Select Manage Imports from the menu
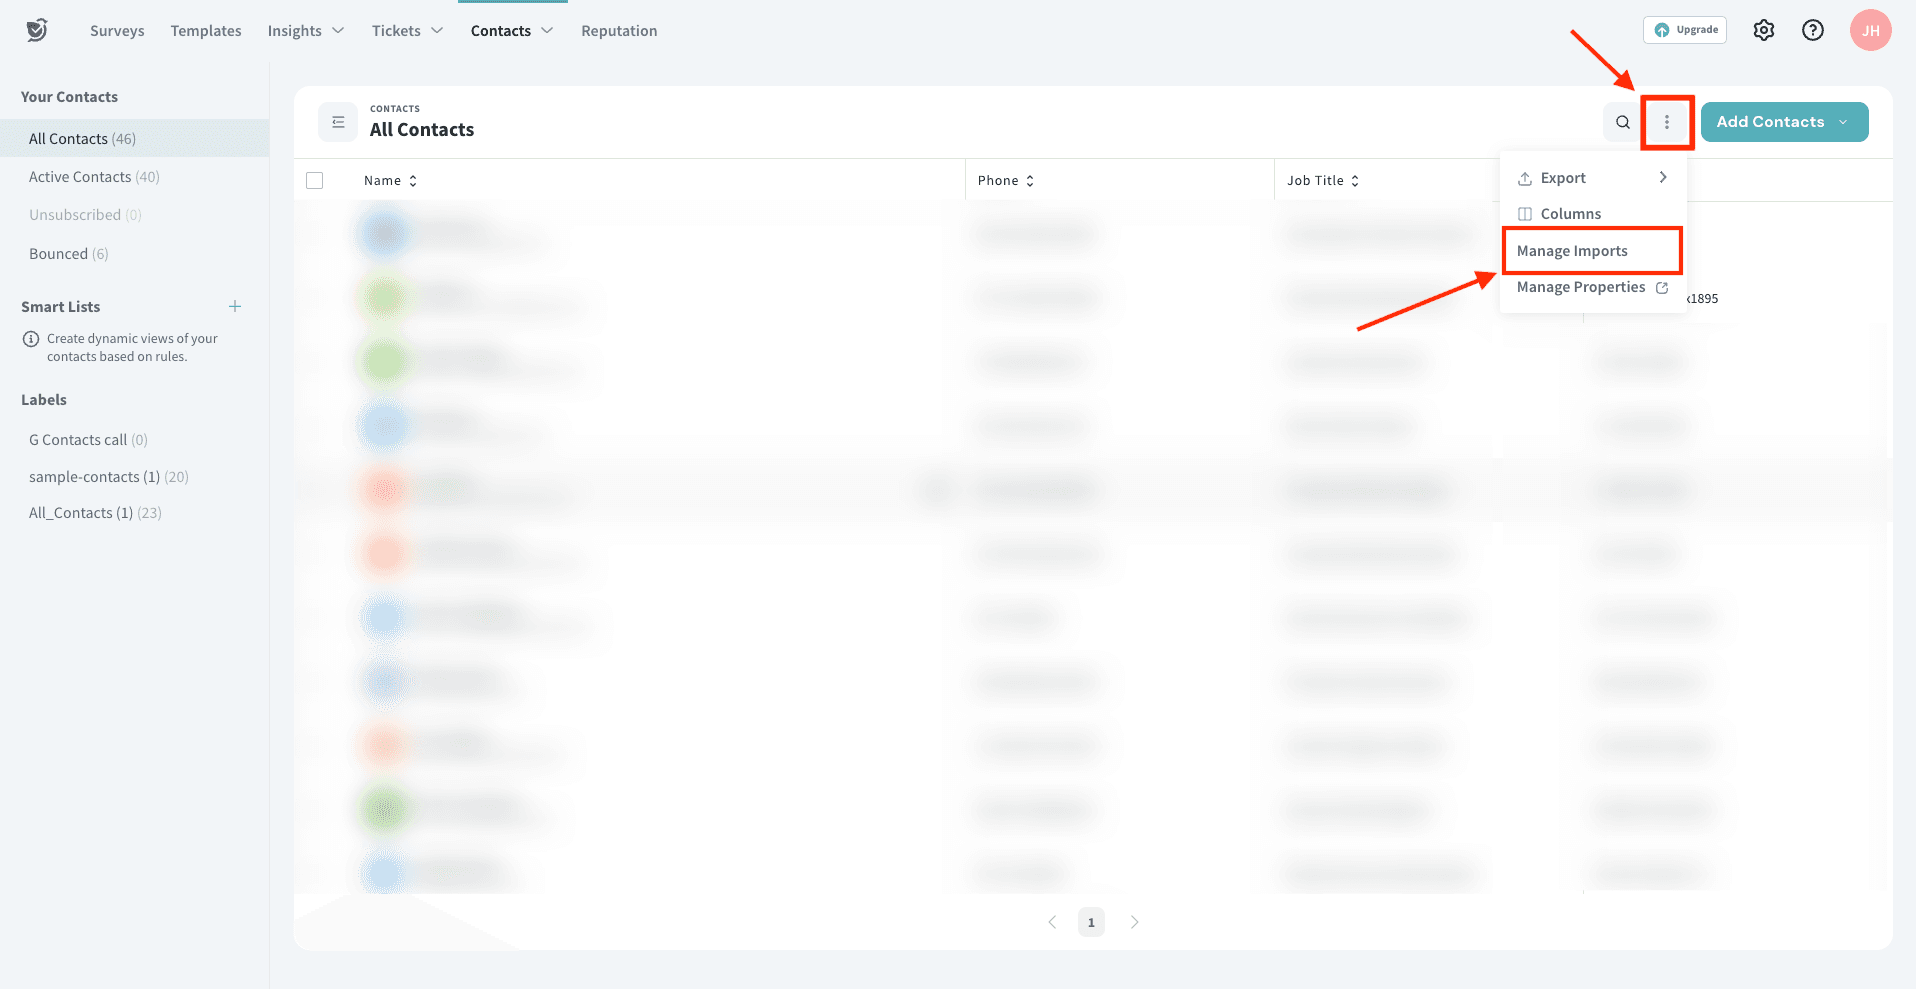1916x989 pixels. [x=1572, y=251]
